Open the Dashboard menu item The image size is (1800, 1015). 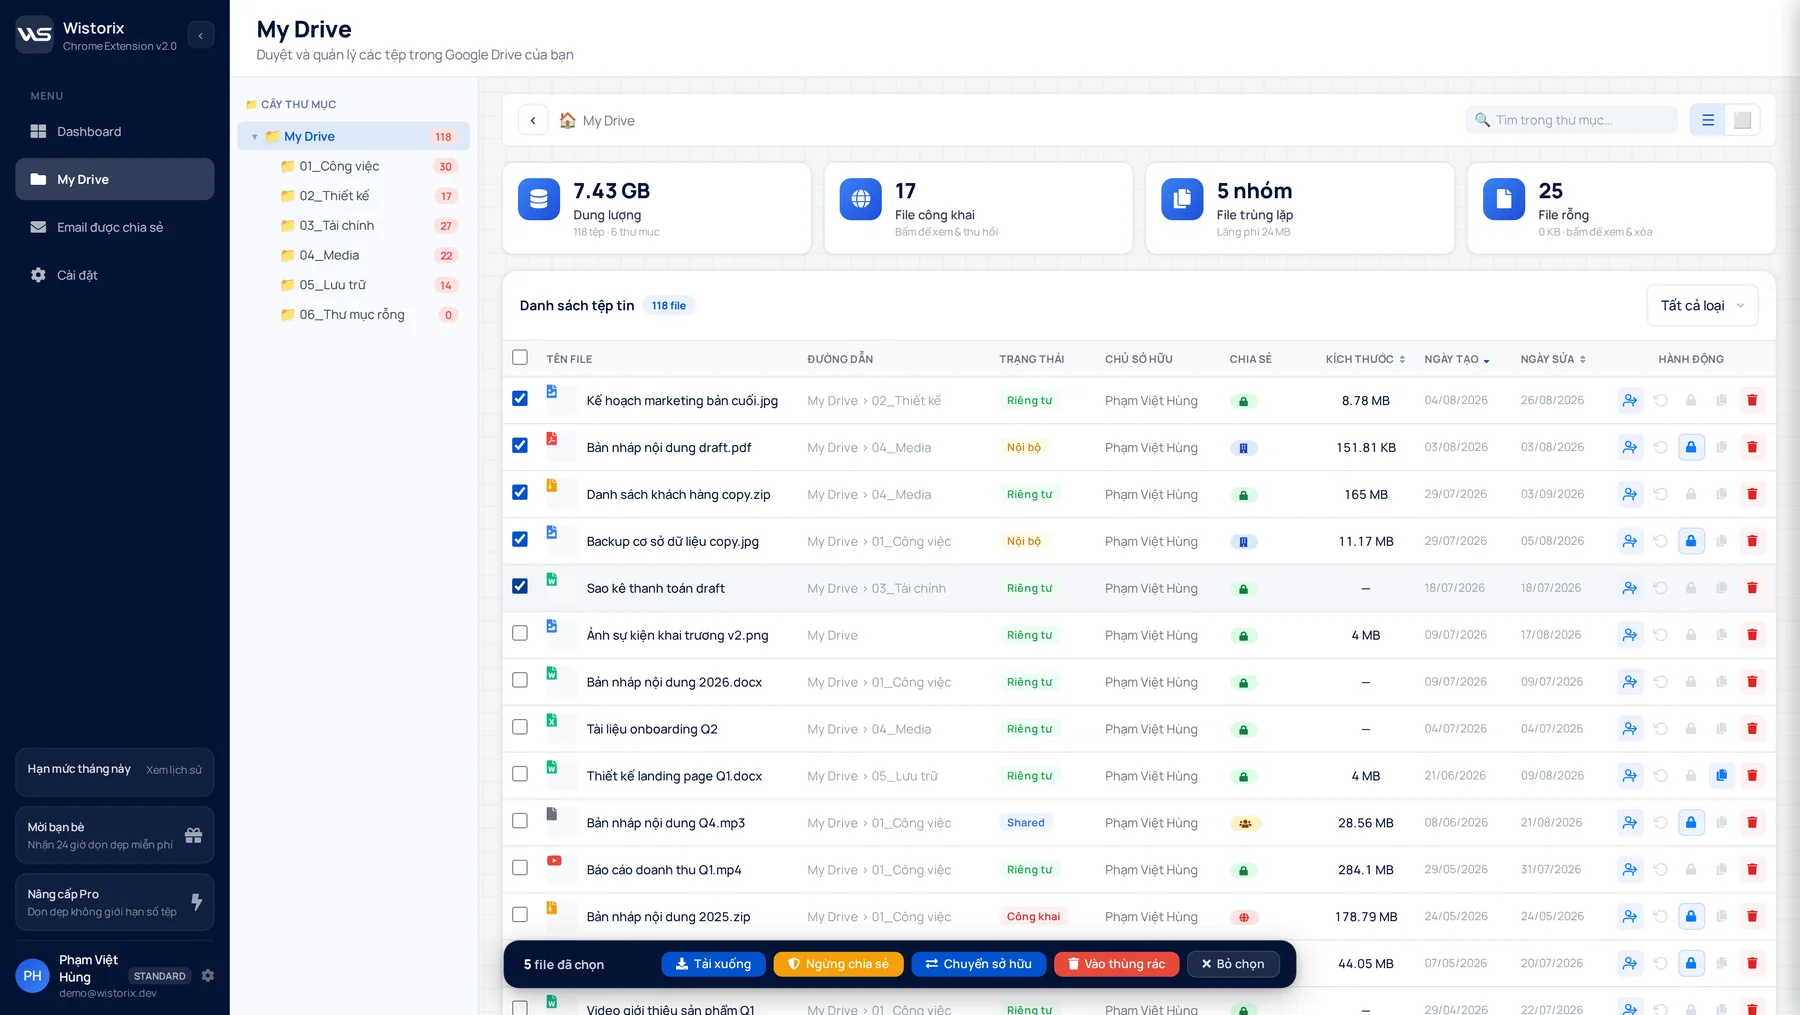[115, 131]
